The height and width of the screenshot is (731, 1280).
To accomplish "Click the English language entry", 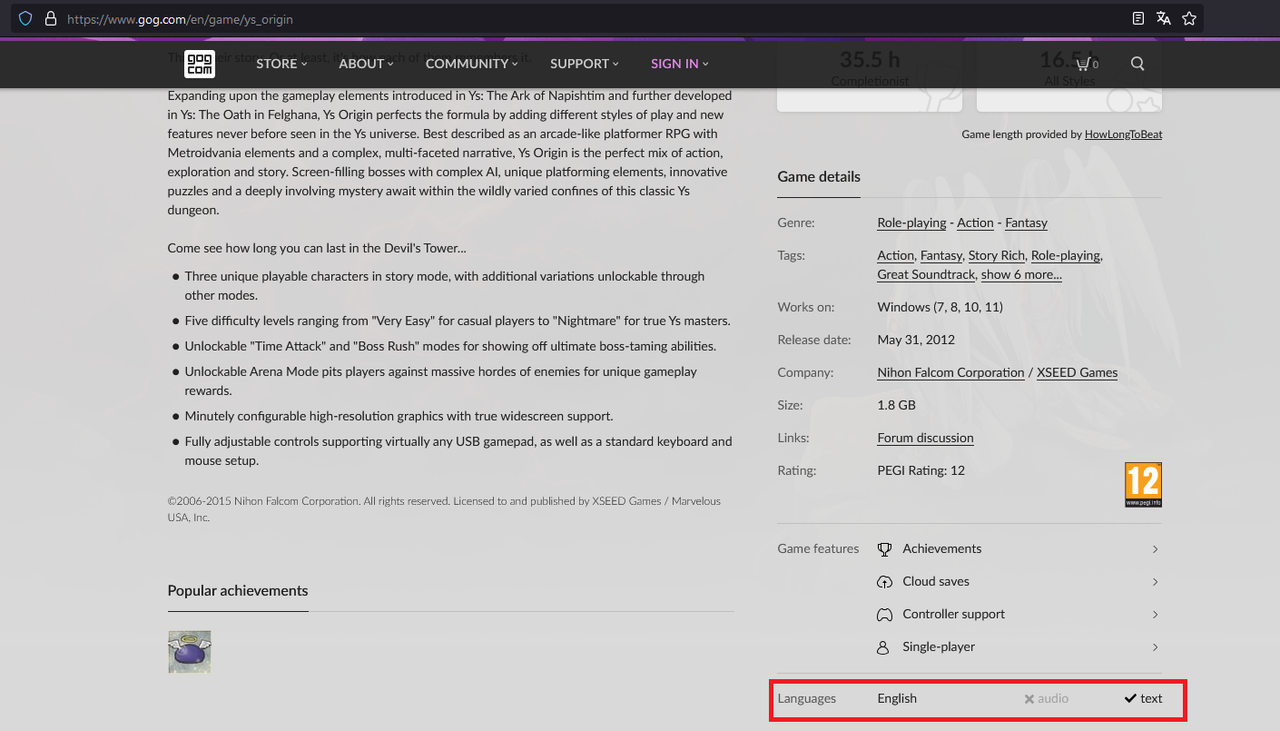I will tap(897, 699).
